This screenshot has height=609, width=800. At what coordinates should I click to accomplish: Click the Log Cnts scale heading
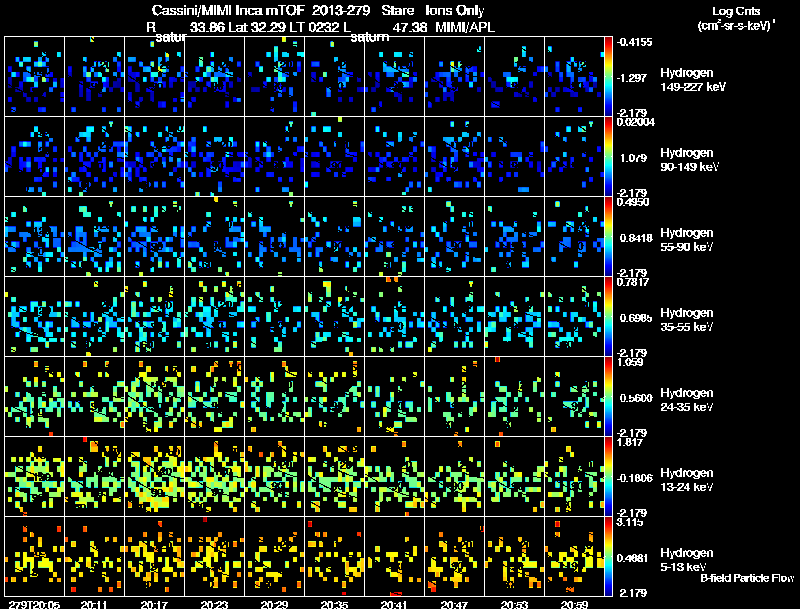click(736, 11)
